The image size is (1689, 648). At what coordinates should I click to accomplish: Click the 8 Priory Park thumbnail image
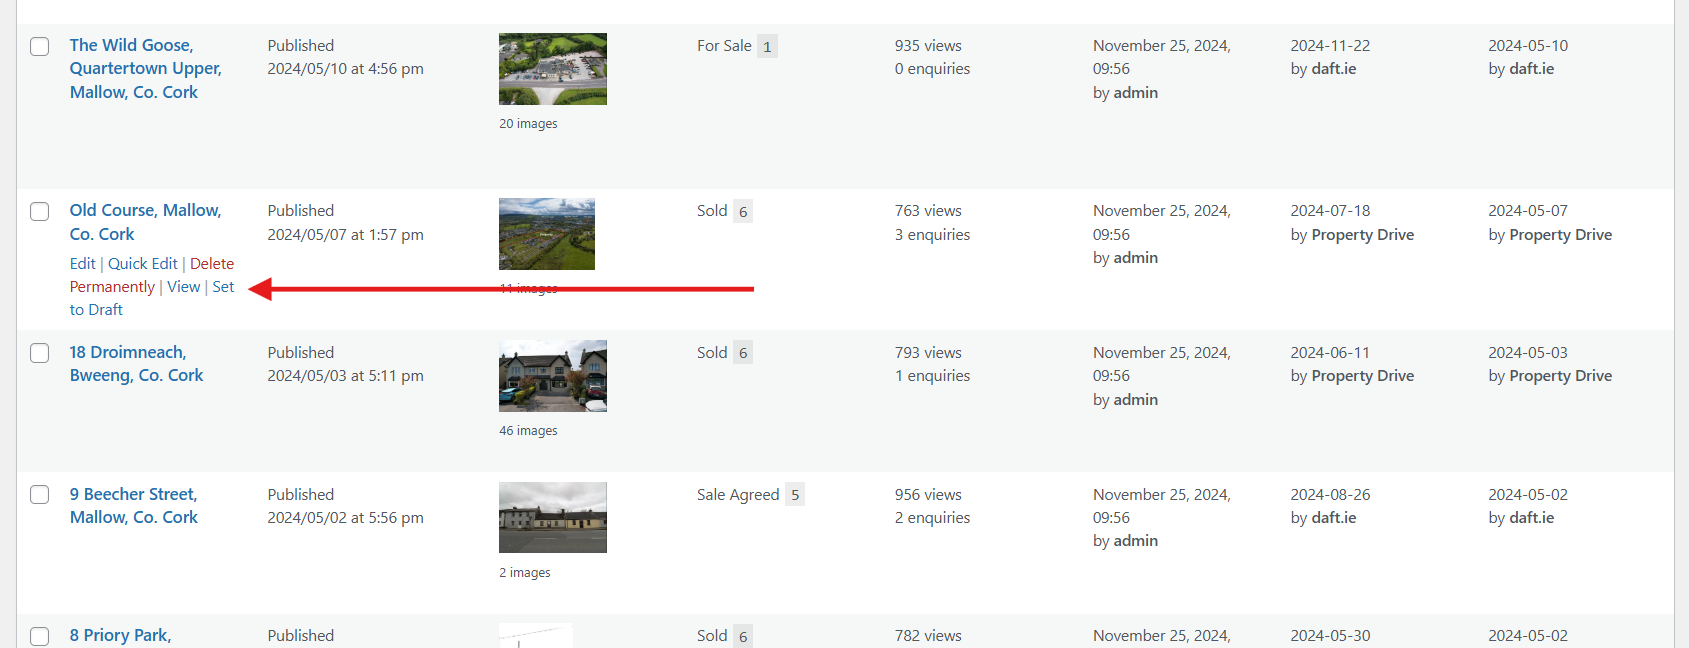tap(535, 636)
